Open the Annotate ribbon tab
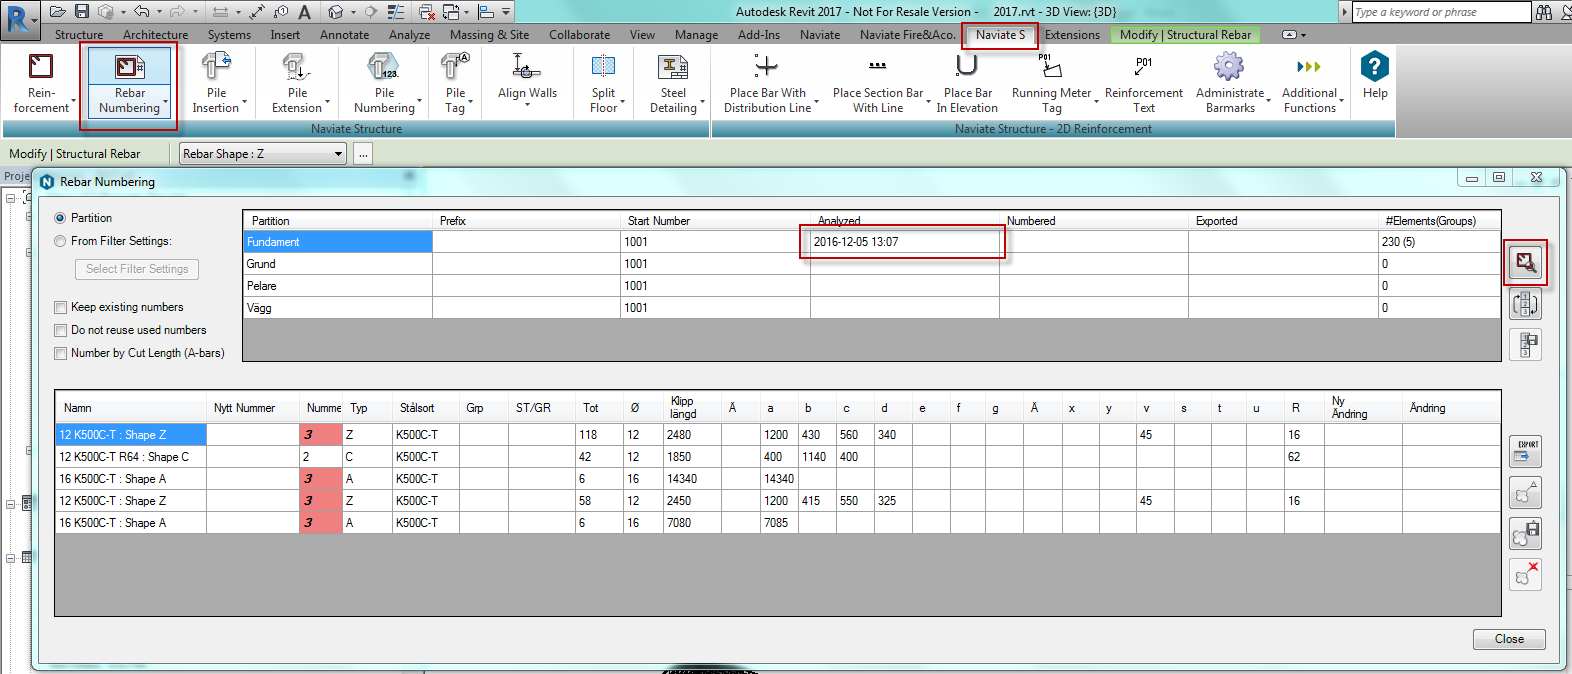 pyautogui.click(x=344, y=35)
